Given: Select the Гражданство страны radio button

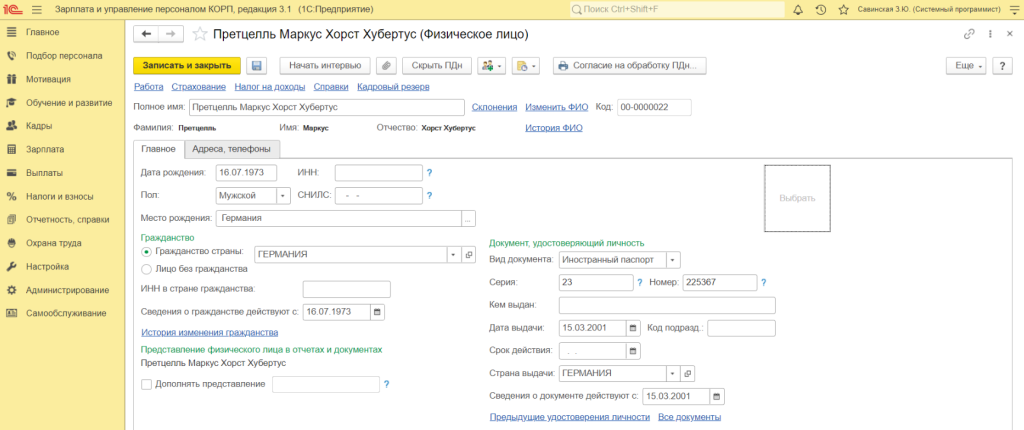Looking at the screenshot, I should coord(147,254).
